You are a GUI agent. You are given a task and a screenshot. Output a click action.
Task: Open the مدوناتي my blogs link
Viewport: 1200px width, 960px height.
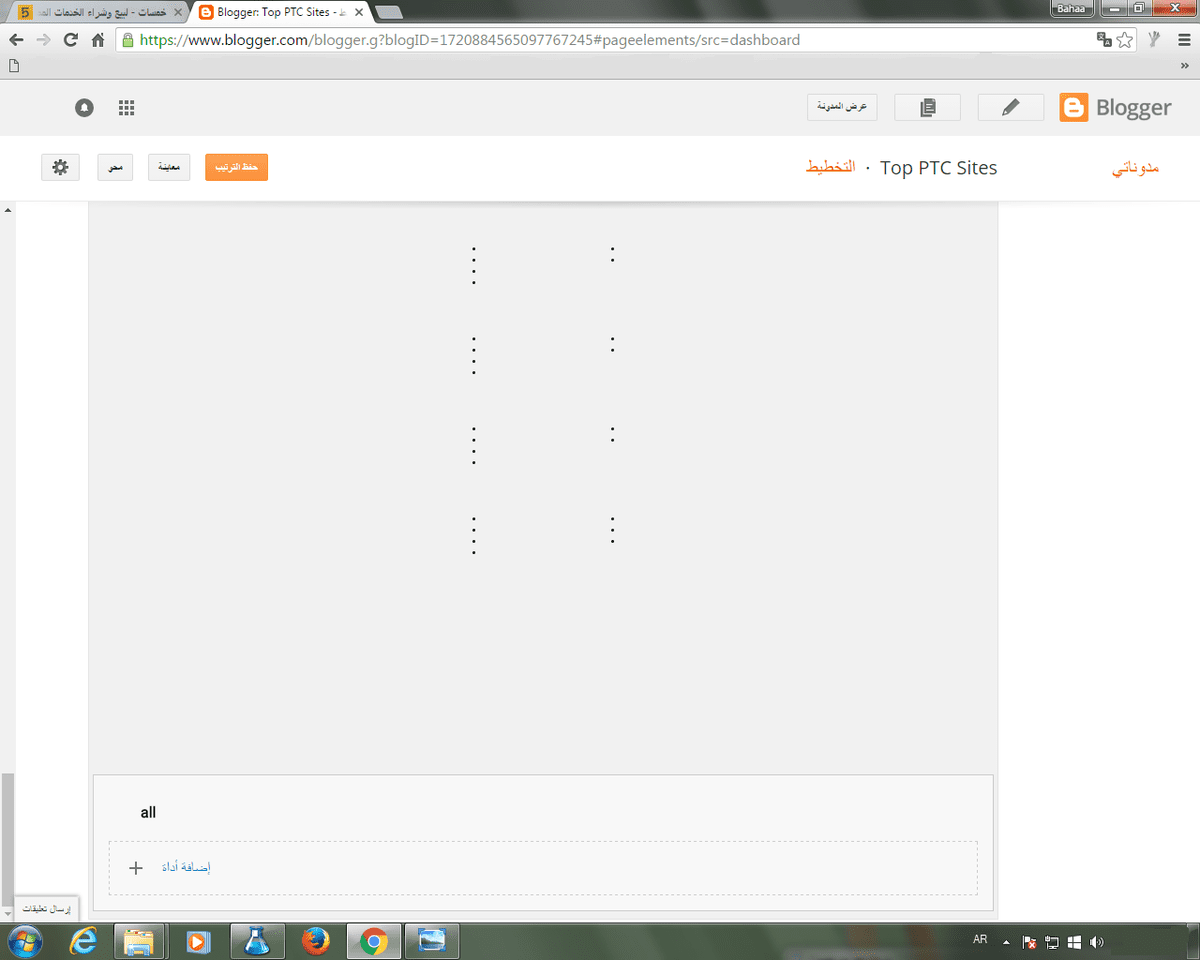pyautogui.click(x=1135, y=167)
